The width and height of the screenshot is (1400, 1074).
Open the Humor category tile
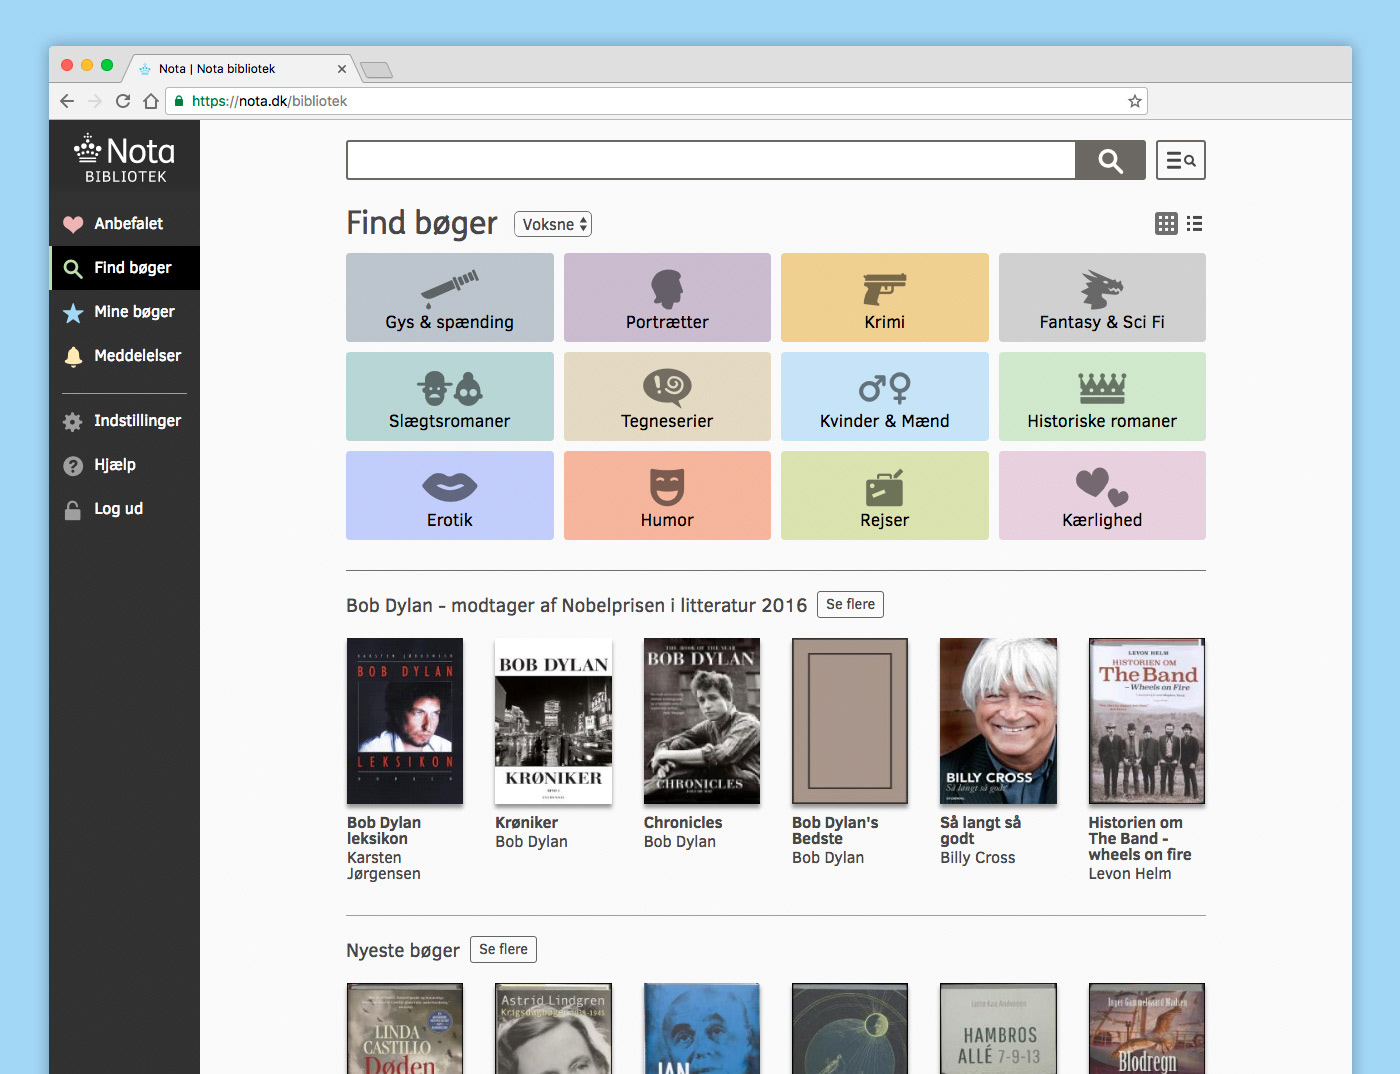point(667,495)
